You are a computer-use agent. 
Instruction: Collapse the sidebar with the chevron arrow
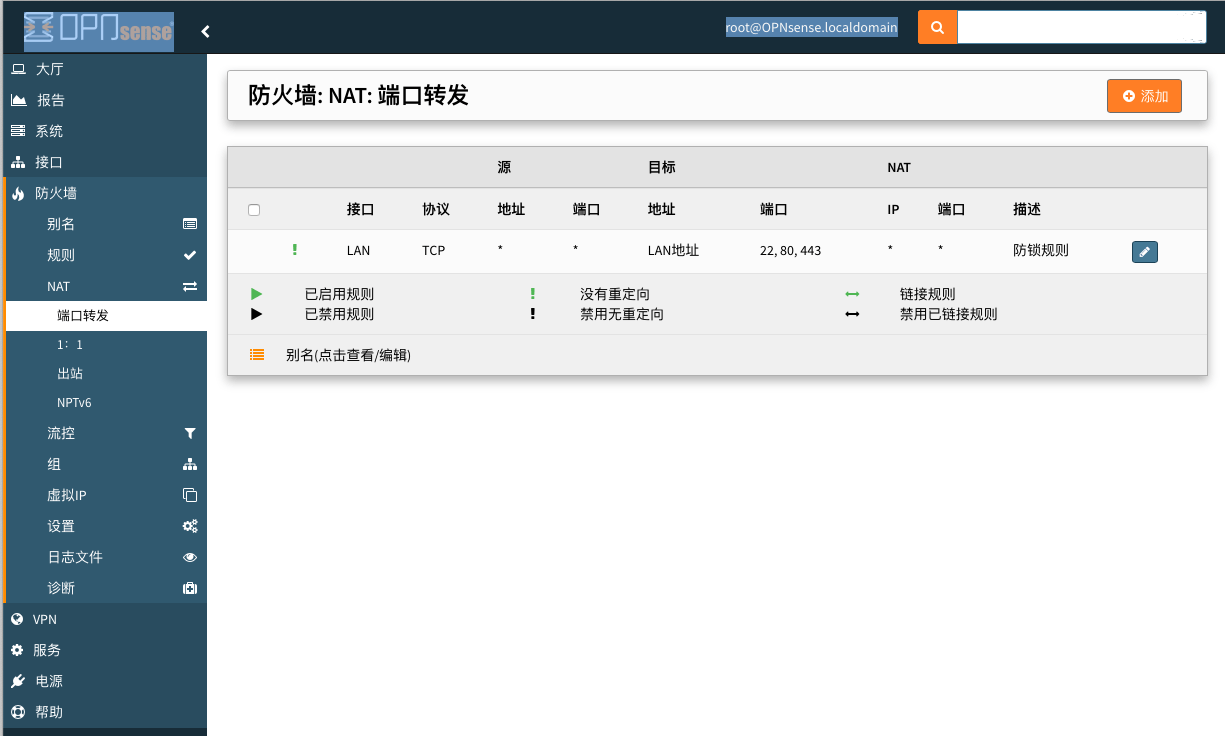point(205,31)
